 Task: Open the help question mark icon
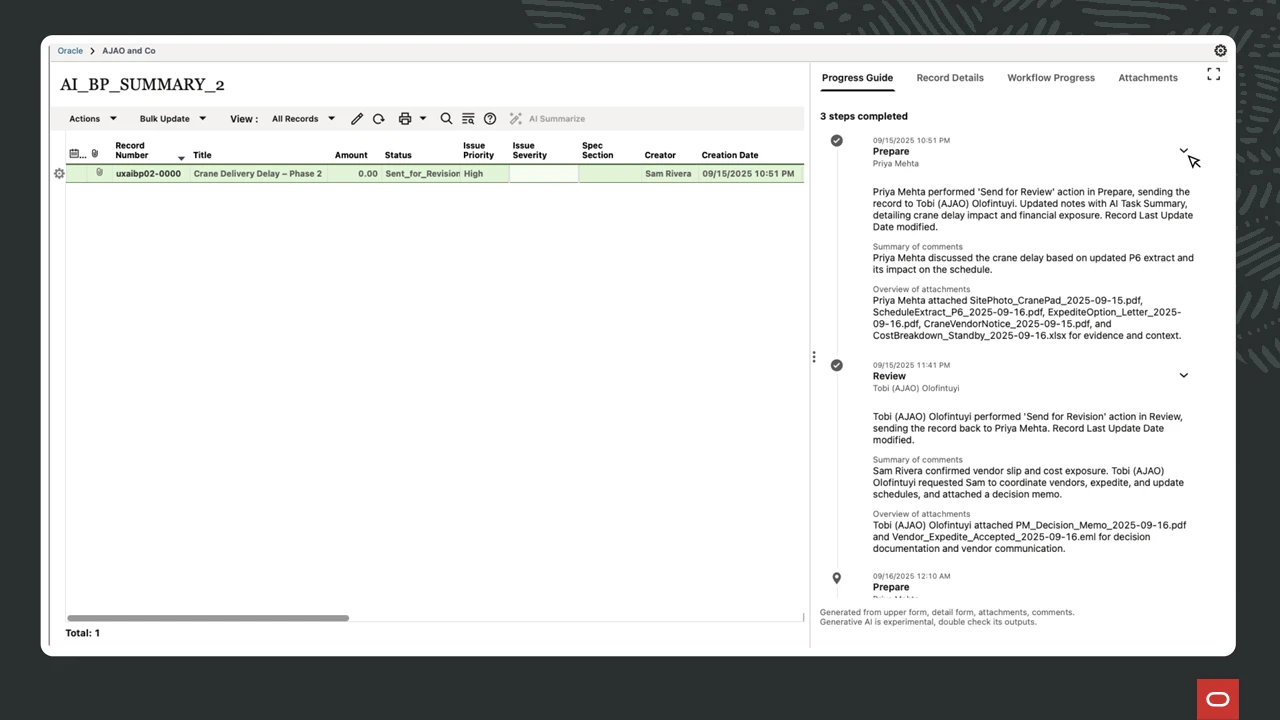tap(490, 118)
